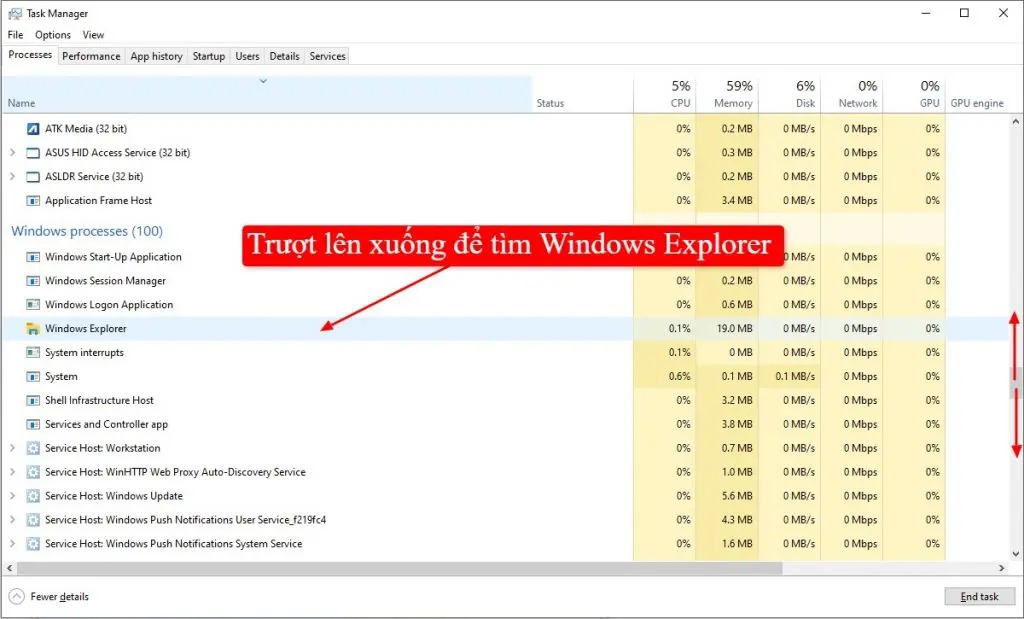The image size is (1024, 619).
Task: Click the Service Host: Workstation gear icon
Action: point(32,449)
